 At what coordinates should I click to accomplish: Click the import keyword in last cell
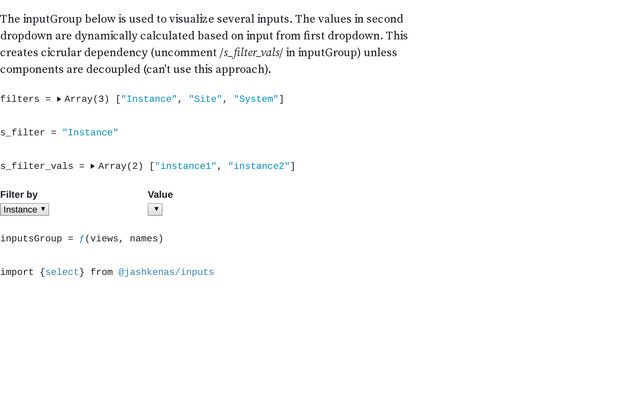pyautogui.click(x=17, y=272)
